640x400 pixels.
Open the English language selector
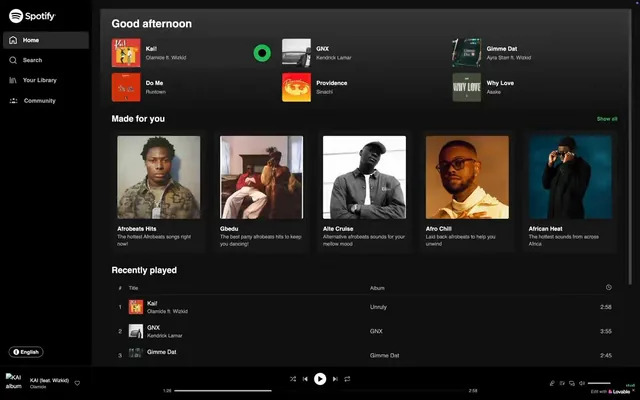pyautogui.click(x=26, y=352)
